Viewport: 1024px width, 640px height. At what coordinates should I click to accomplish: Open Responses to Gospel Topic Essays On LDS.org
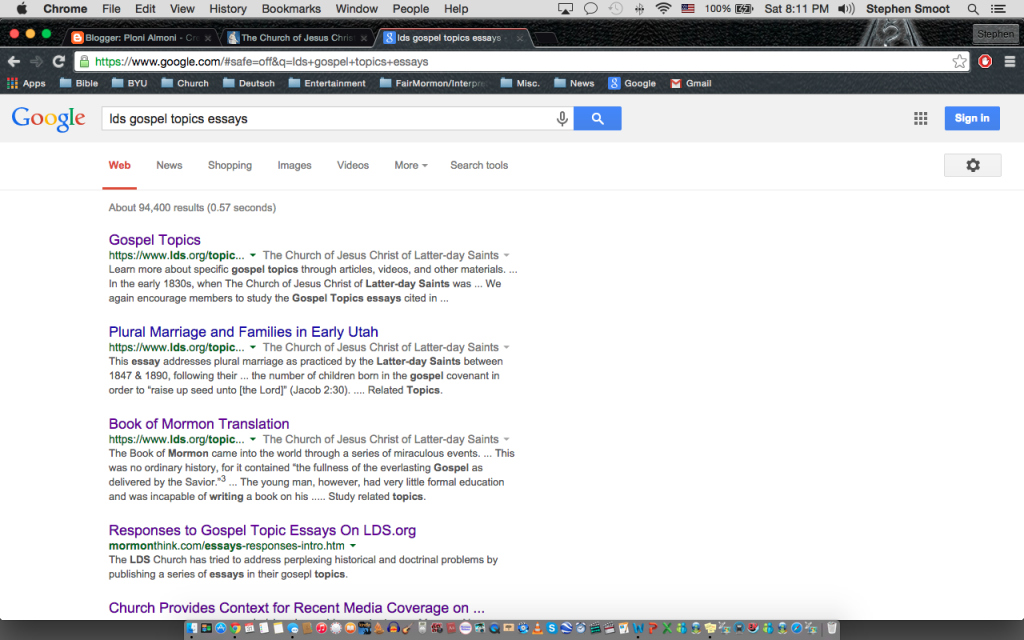262,530
